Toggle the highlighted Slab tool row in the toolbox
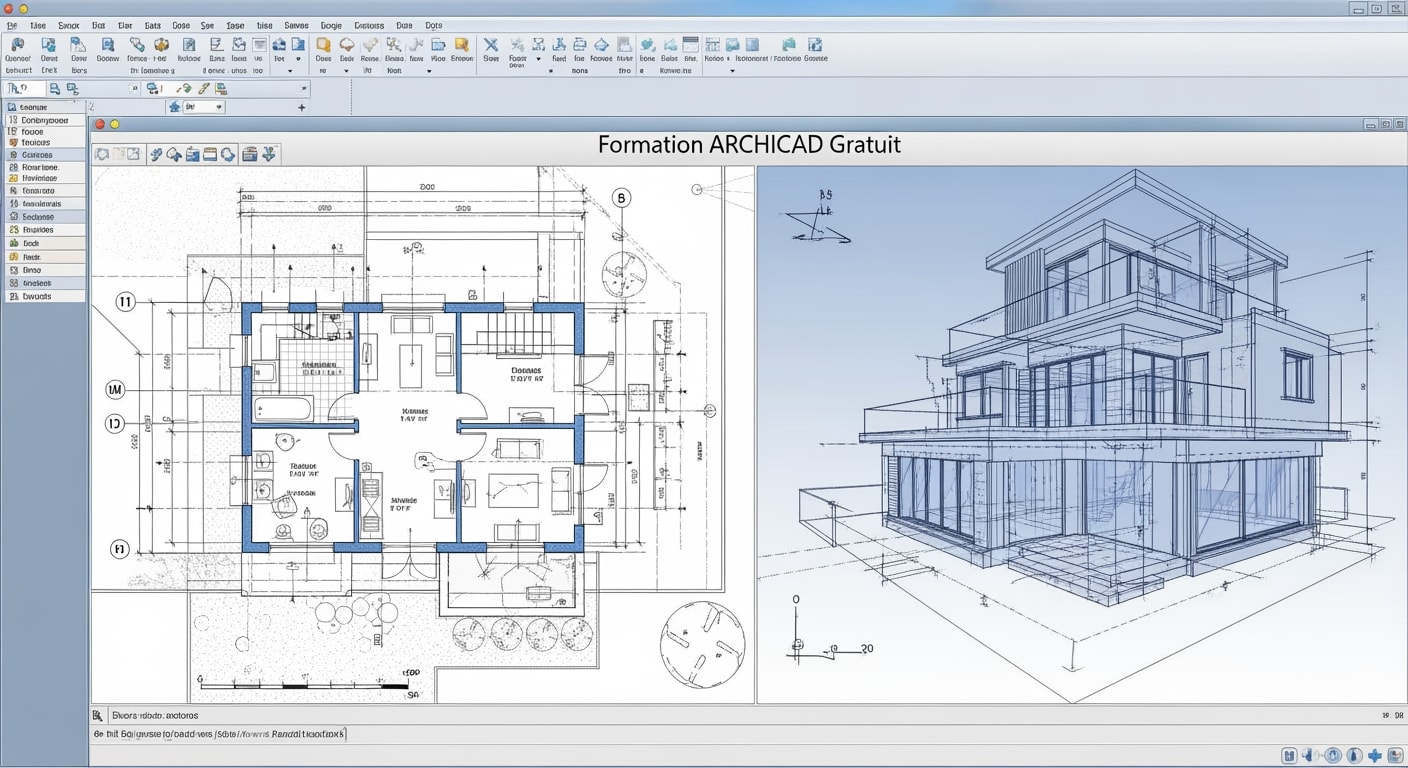 [45, 216]
